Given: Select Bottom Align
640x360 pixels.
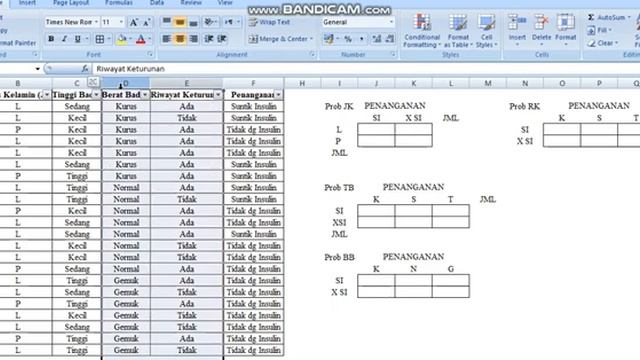Looking at the screenshot, I should (x=193, y=22).
